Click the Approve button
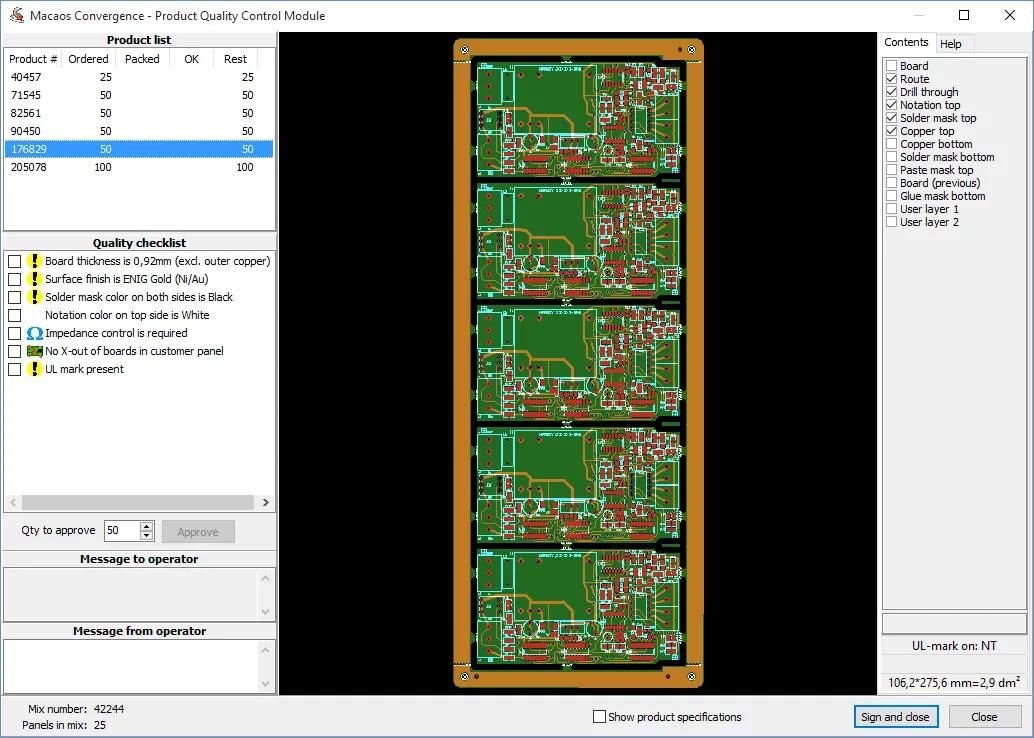This screenshot has height=738, width=1034. pyautogui.click(x=198, y=531)
